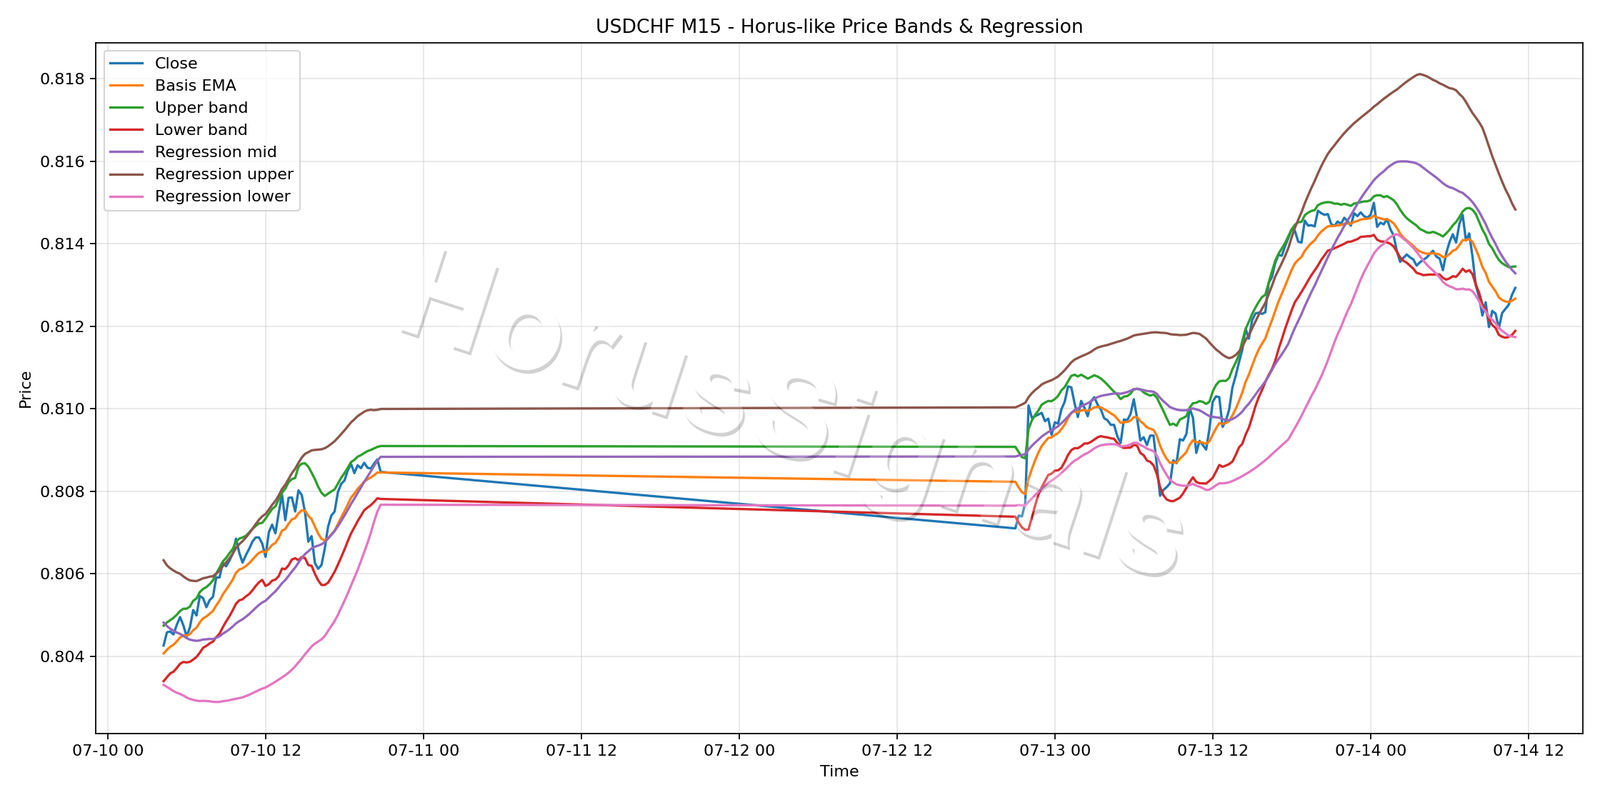
Task: Click the 07-13 00 x-axis tick label
Action: (1055, 750)
